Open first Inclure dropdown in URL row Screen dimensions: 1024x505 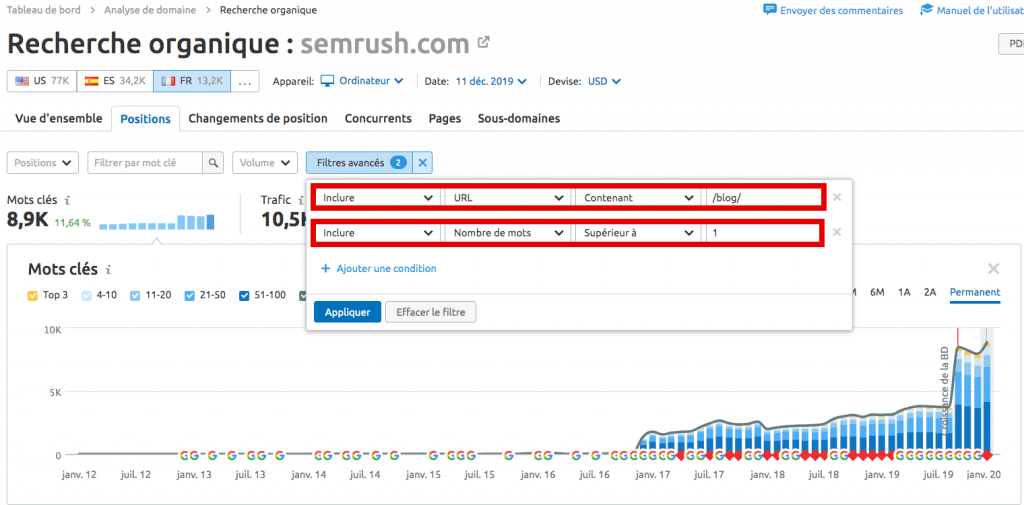coord(377,197)
